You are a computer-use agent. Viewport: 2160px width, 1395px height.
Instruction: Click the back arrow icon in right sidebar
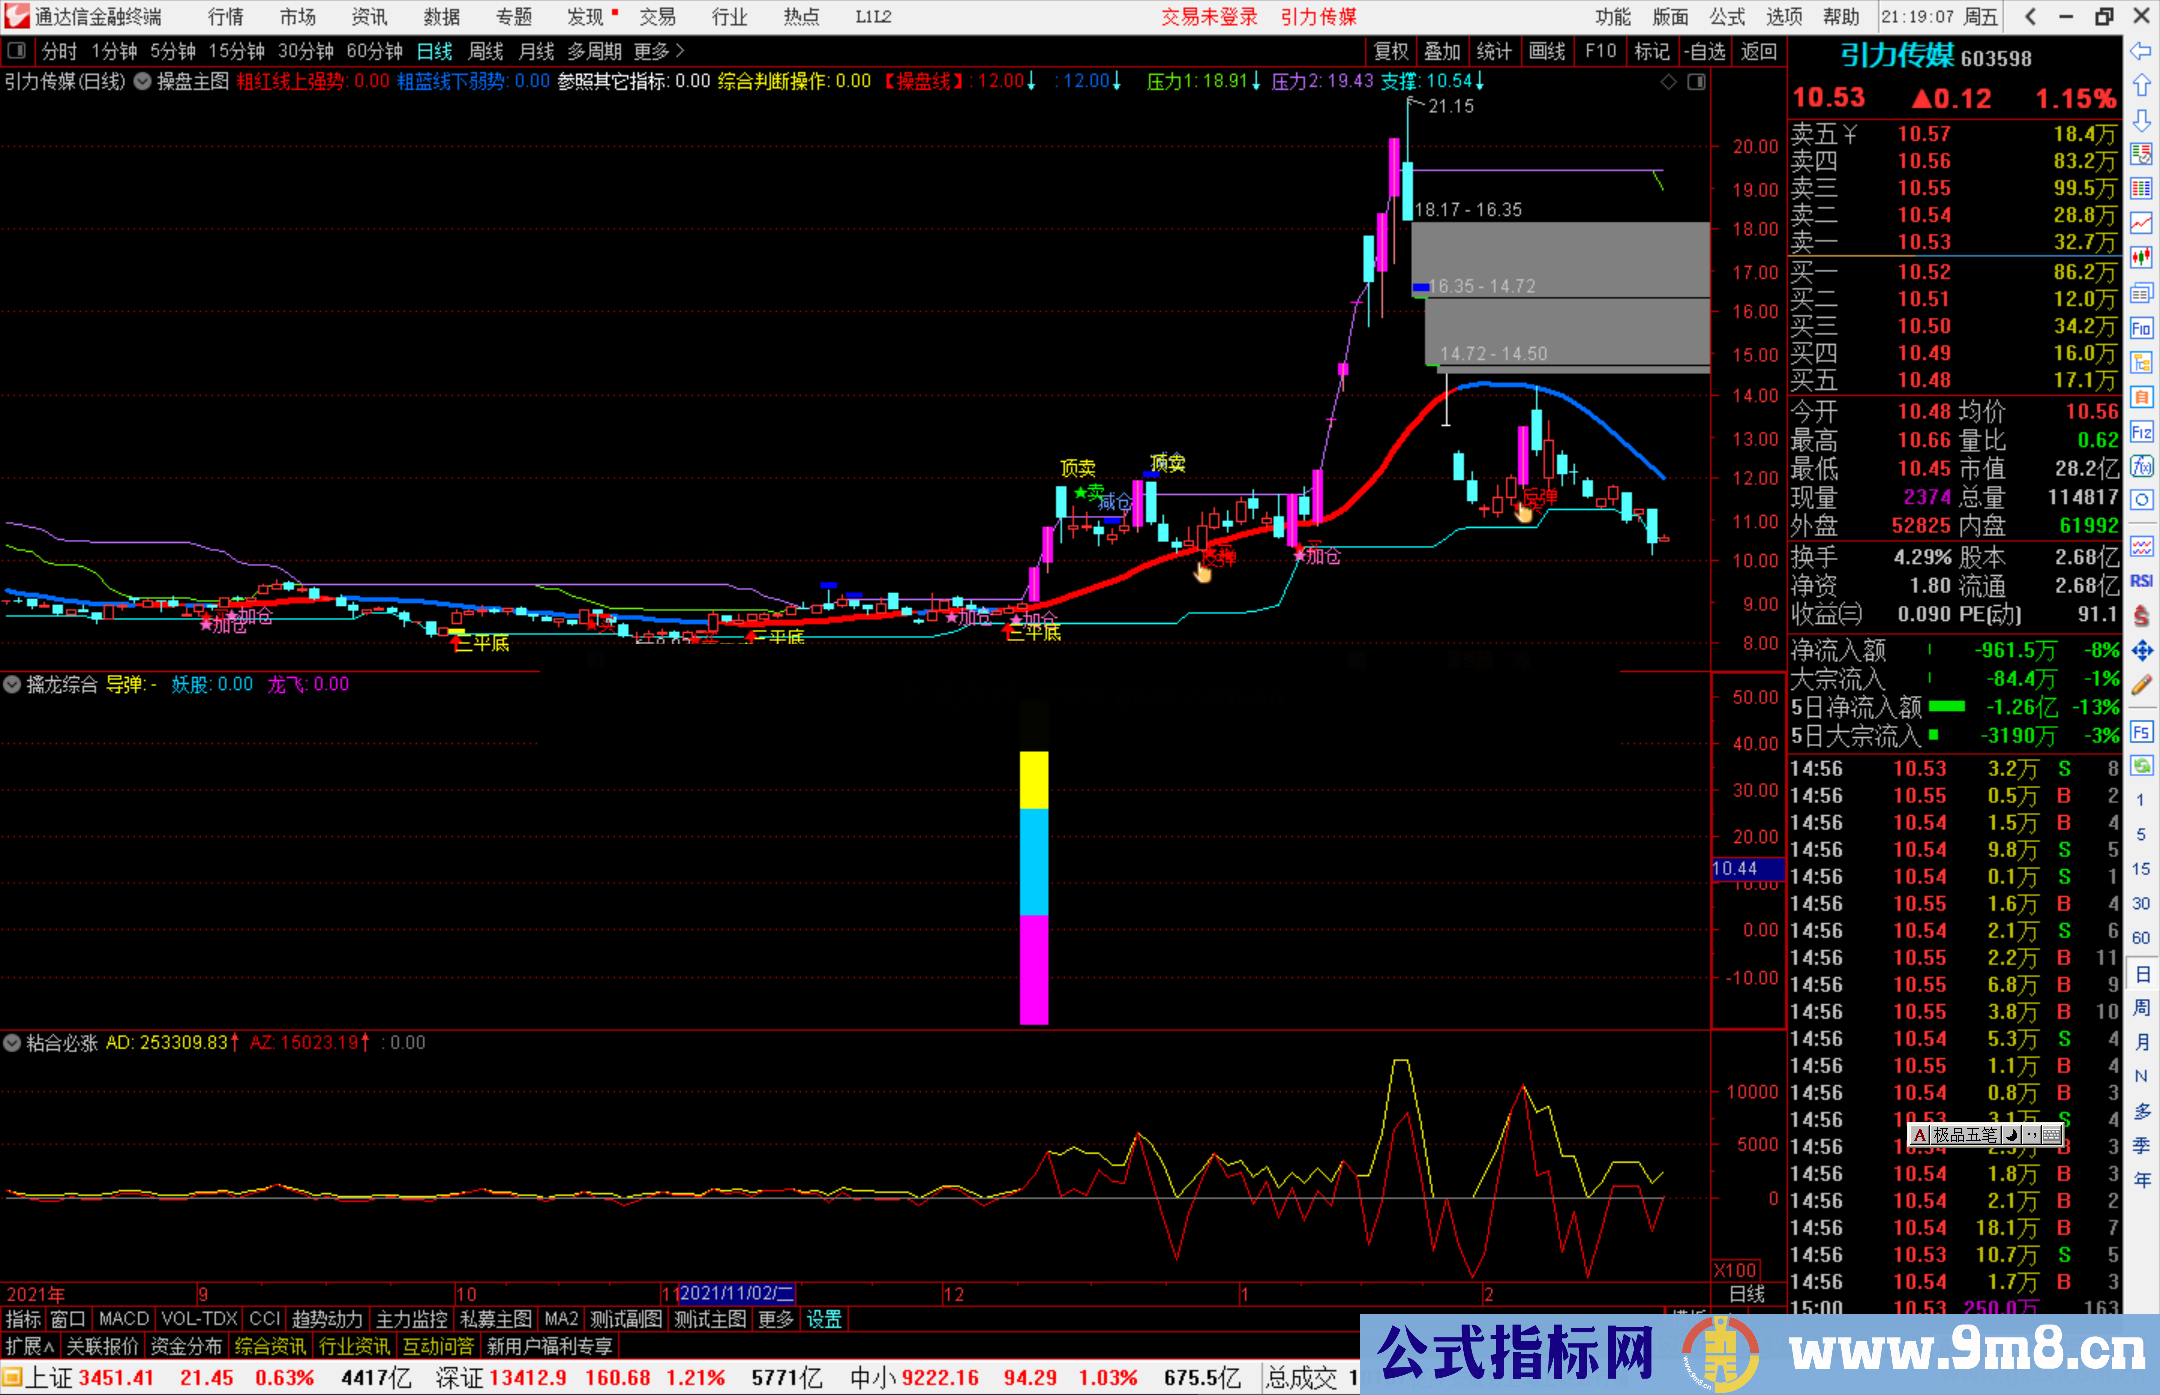[2141, 51]
